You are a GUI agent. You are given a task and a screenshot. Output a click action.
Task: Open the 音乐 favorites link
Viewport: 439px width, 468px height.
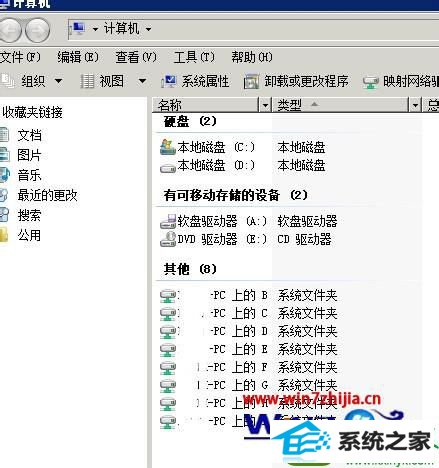click(x=30, y=175)
